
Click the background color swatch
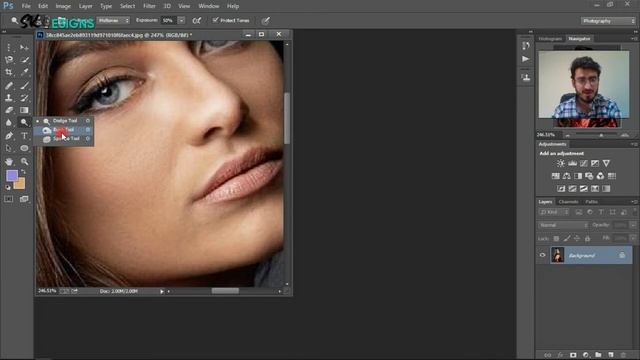20,185
